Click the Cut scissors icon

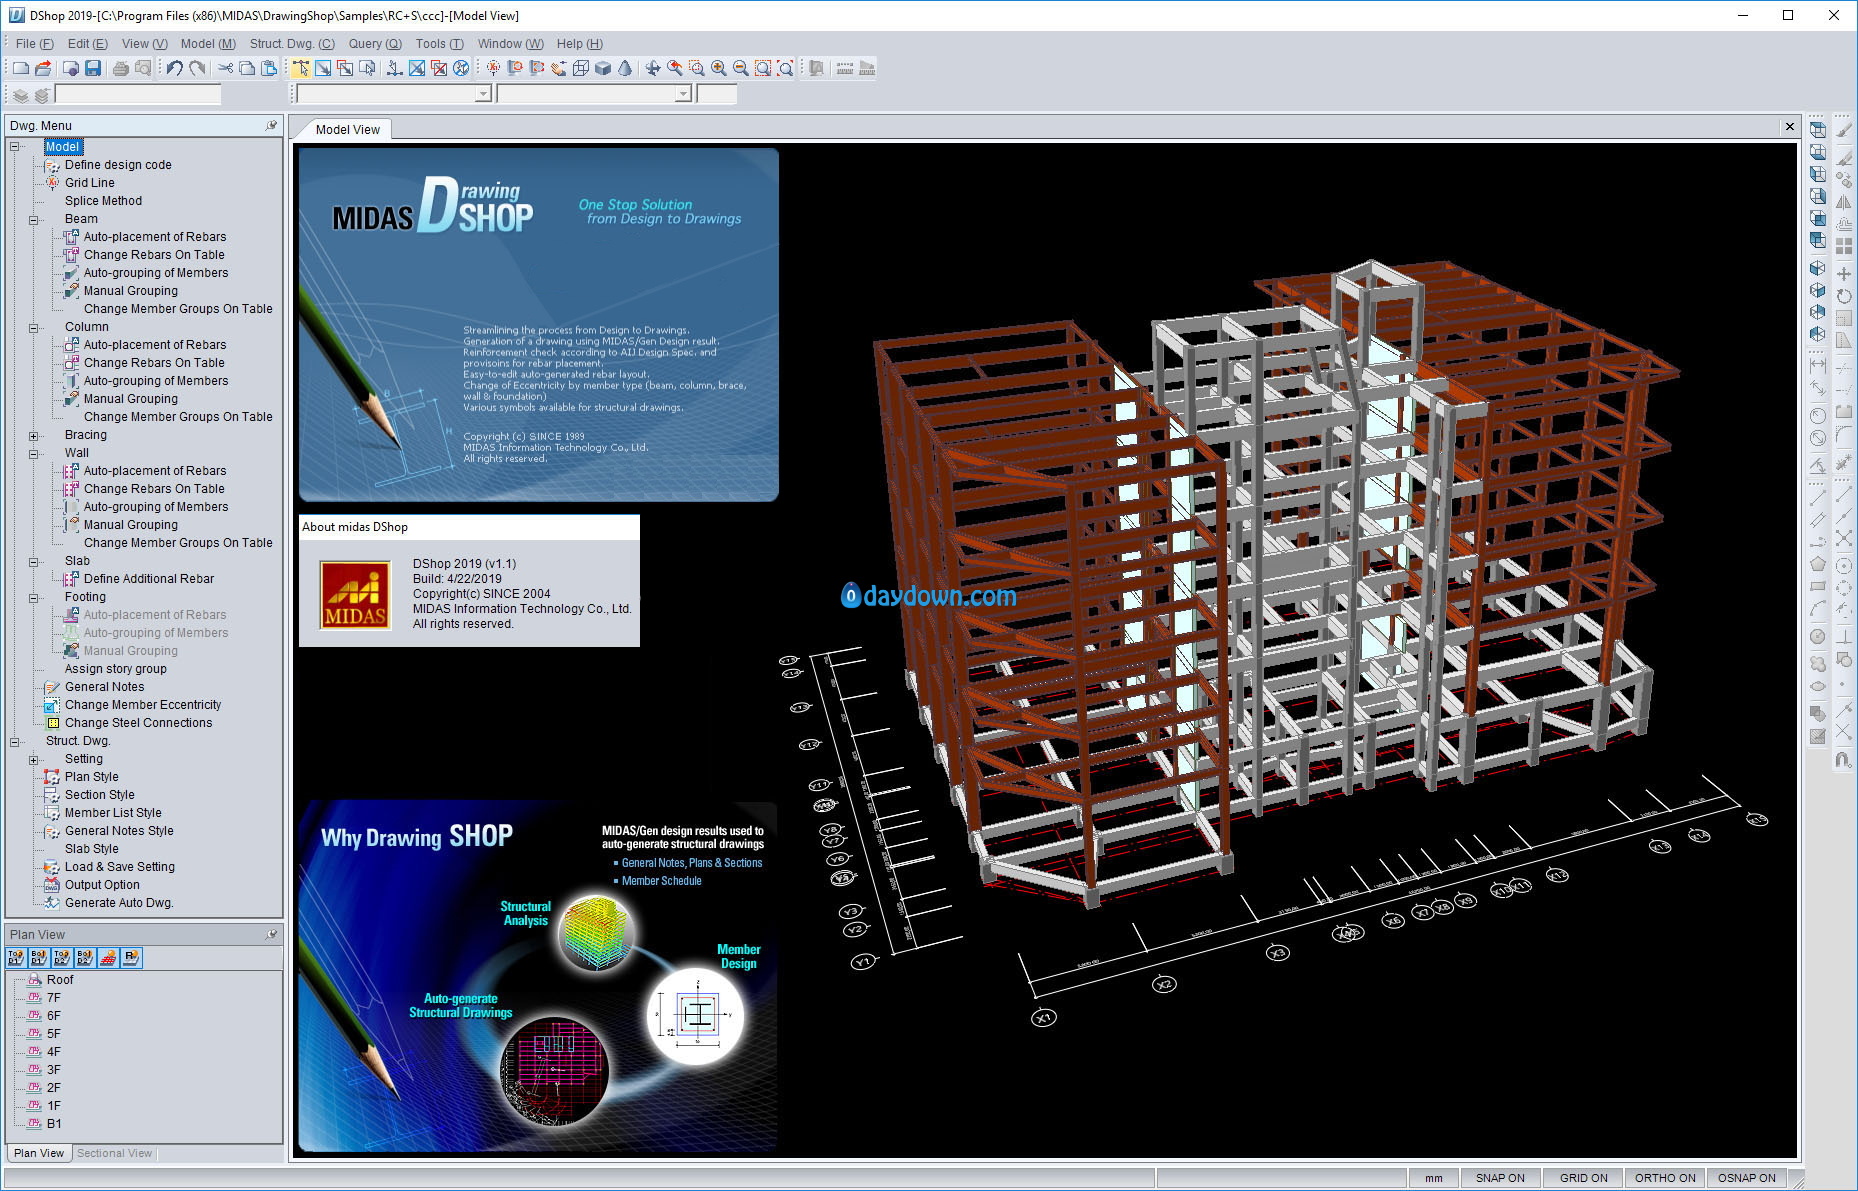tap(225, 68)
